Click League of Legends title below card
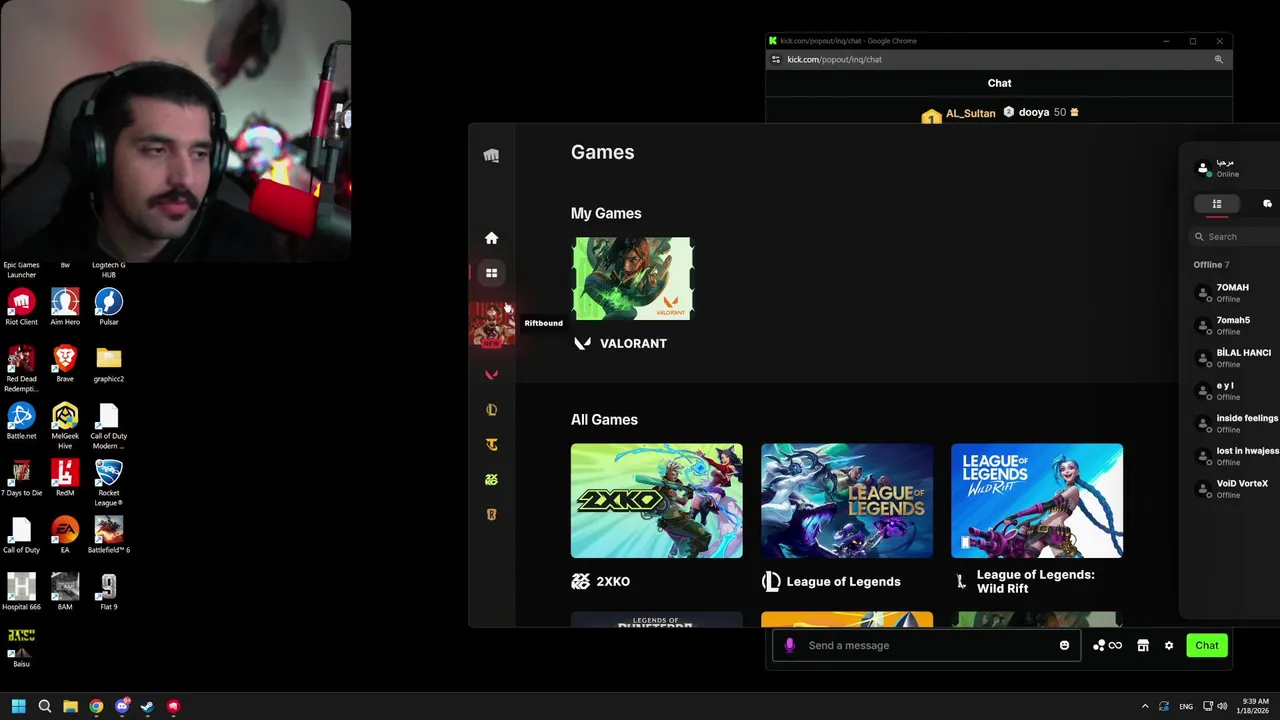Screen dimensions: 1280x720 tap(843, 581)
